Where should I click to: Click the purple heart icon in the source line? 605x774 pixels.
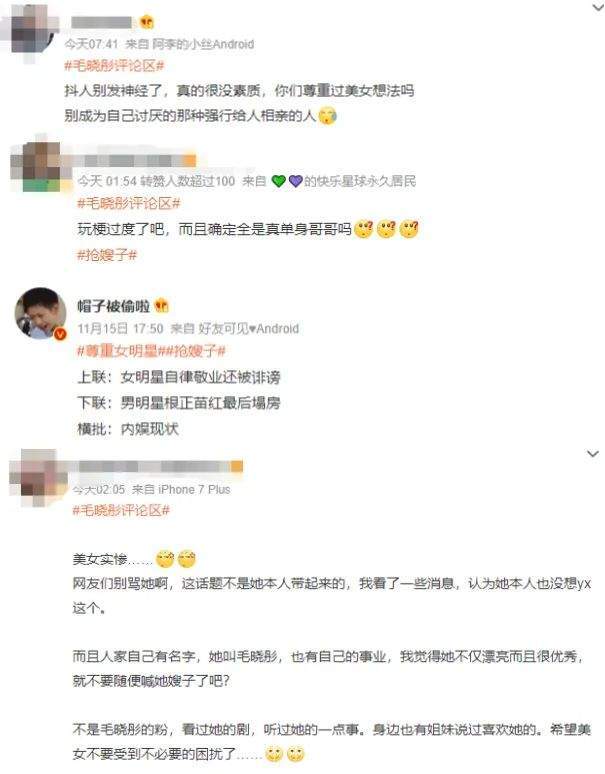pyautogui.click(x=295, y=181)
